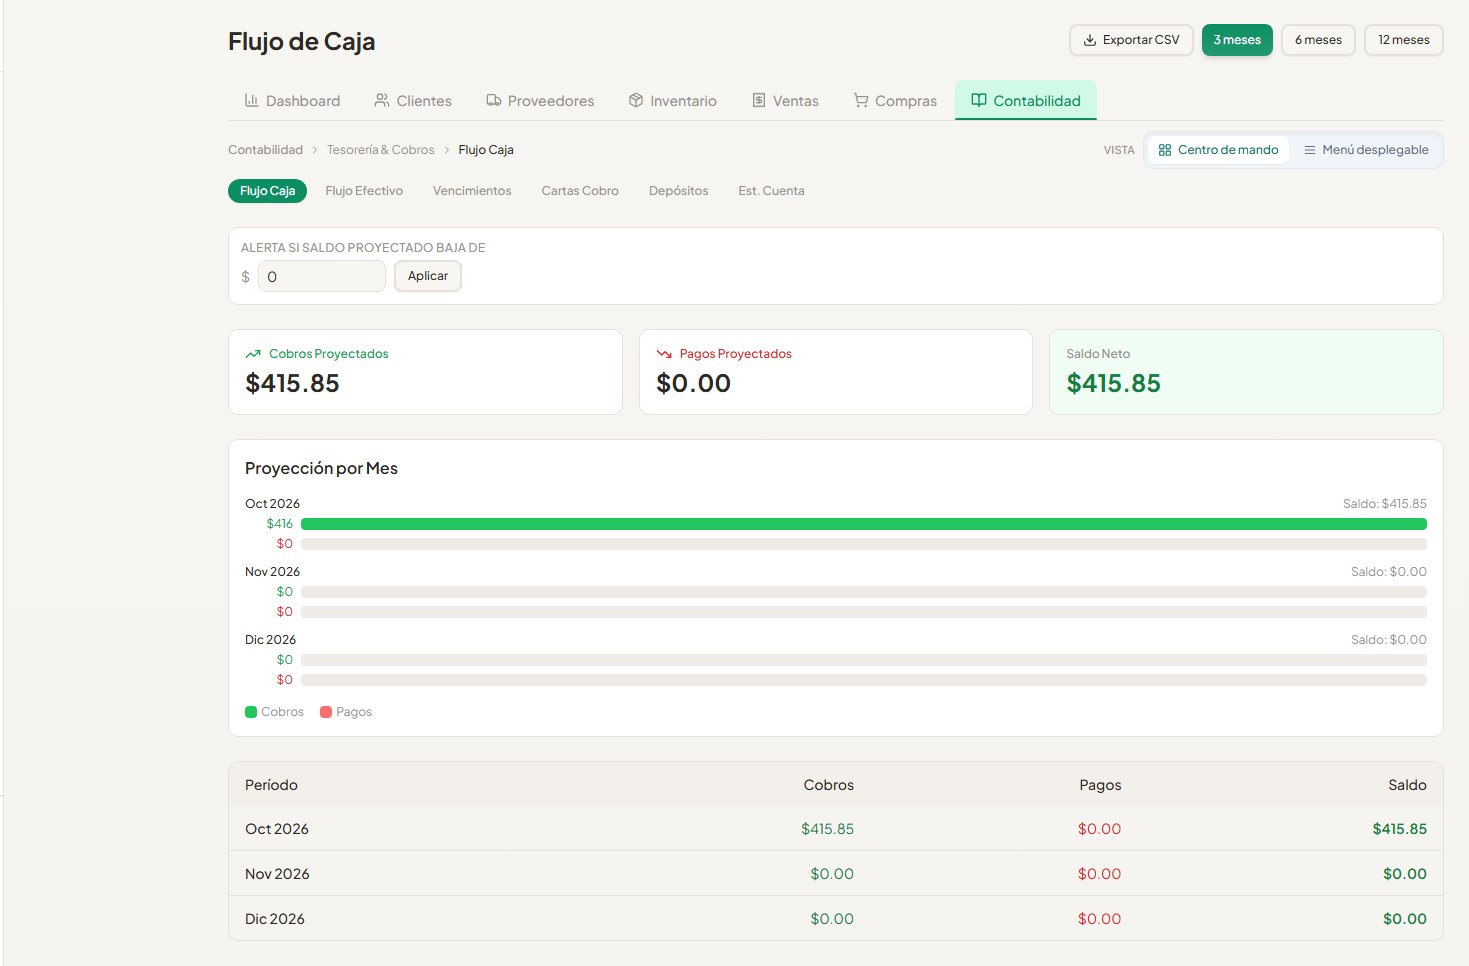Click the Aplicar button
The height and width of the screenshot is (966, 1469).
[x=428, y=276]
